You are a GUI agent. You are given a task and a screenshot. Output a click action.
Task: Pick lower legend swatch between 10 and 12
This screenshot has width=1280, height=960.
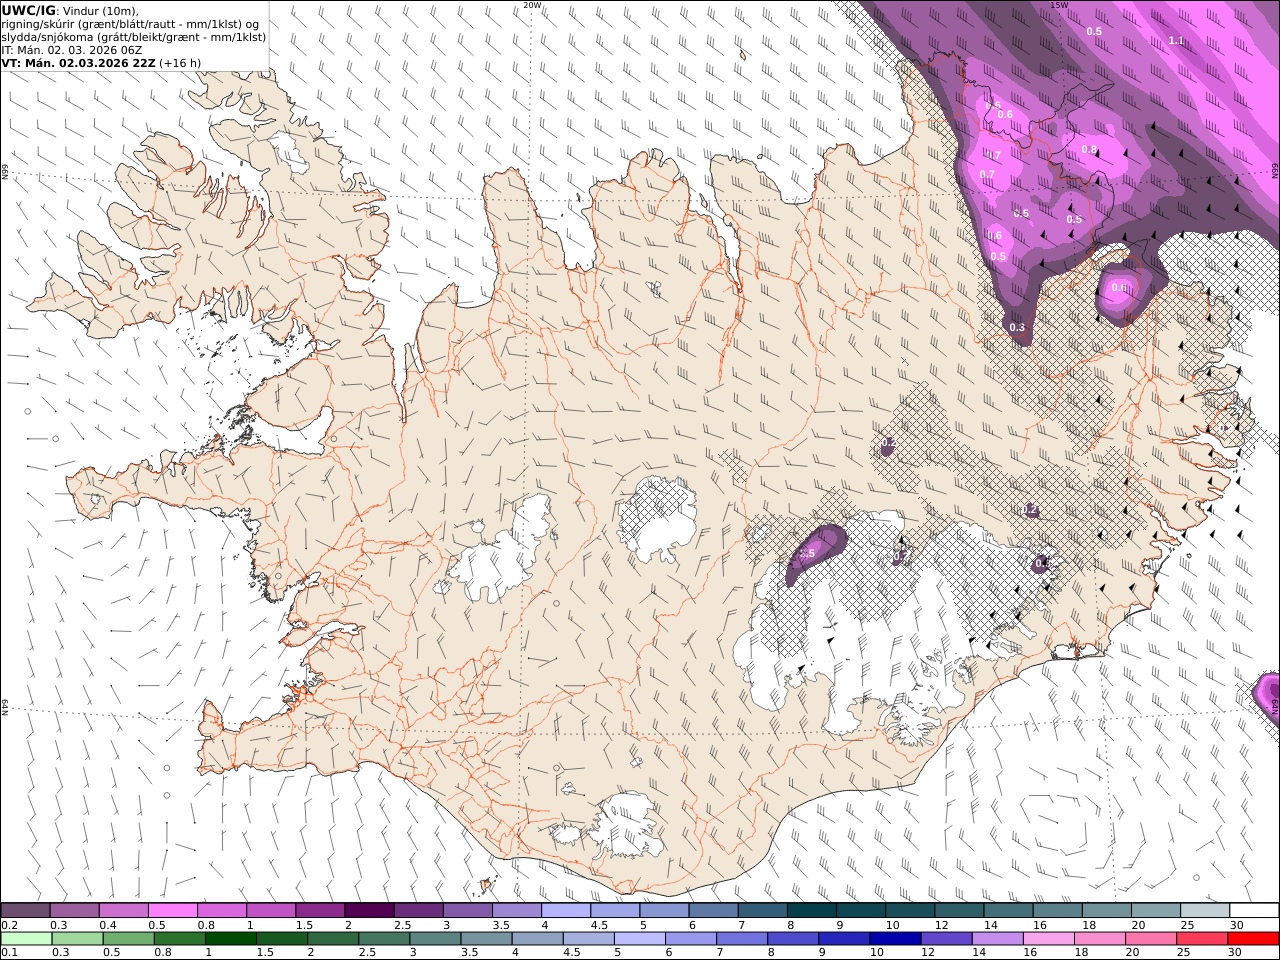895,938
